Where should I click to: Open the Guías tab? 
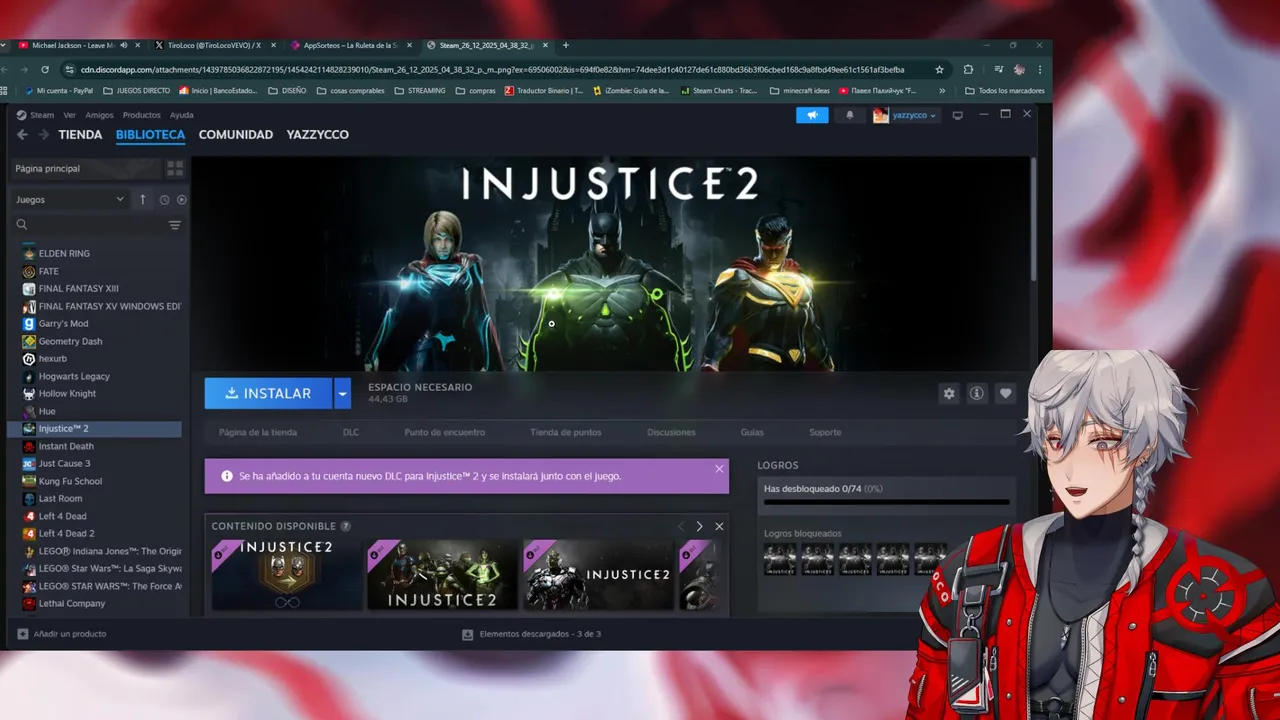point(752,432)
